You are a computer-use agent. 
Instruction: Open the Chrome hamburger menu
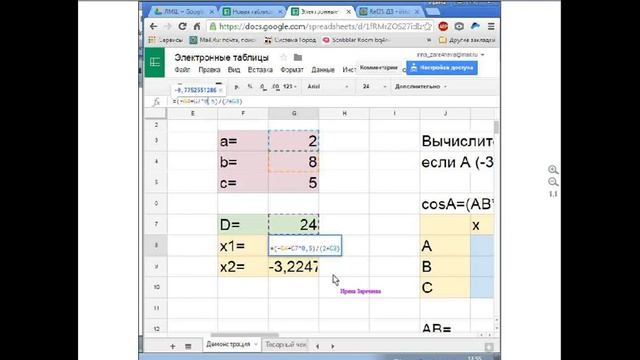tap(491, 27)
